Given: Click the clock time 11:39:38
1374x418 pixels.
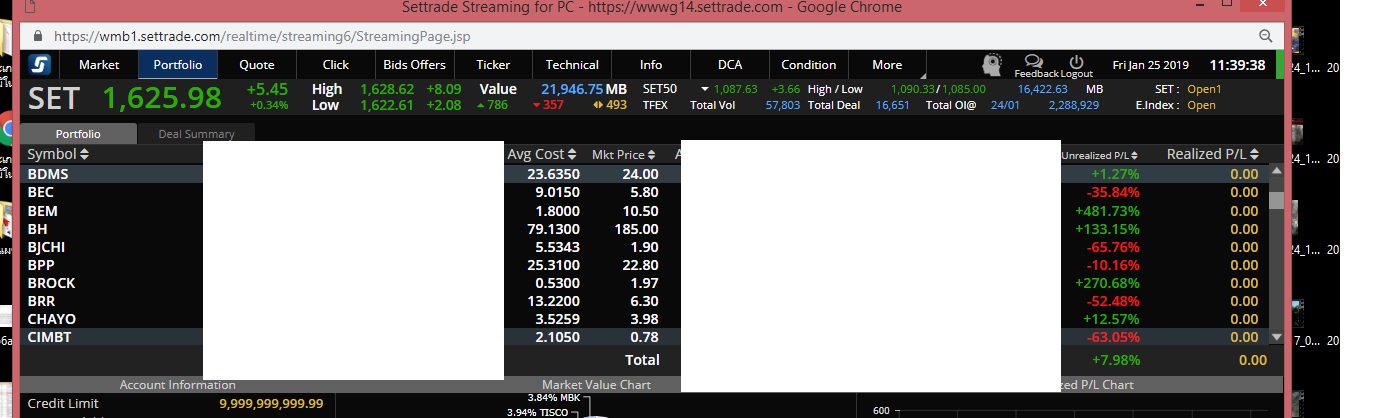Looking at the screenshot, I should pos(1237,65).
